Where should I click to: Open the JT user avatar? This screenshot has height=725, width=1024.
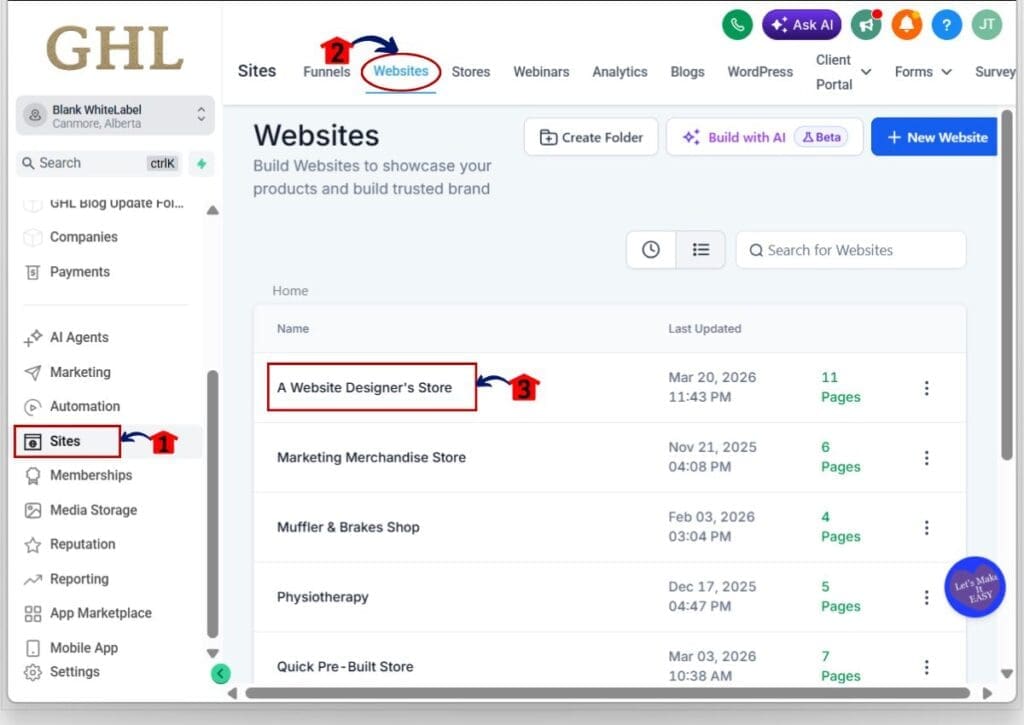tap(987, 25)
